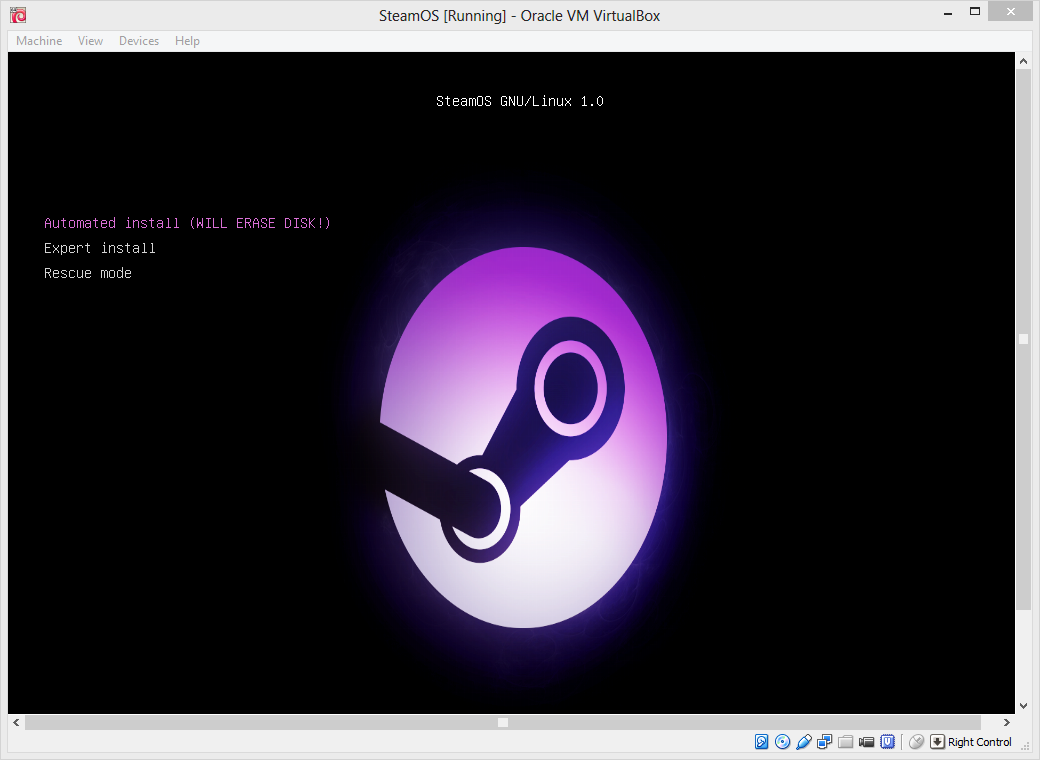
Task: Click the keyboard capture arrow icon
Action: pos(937,741)
